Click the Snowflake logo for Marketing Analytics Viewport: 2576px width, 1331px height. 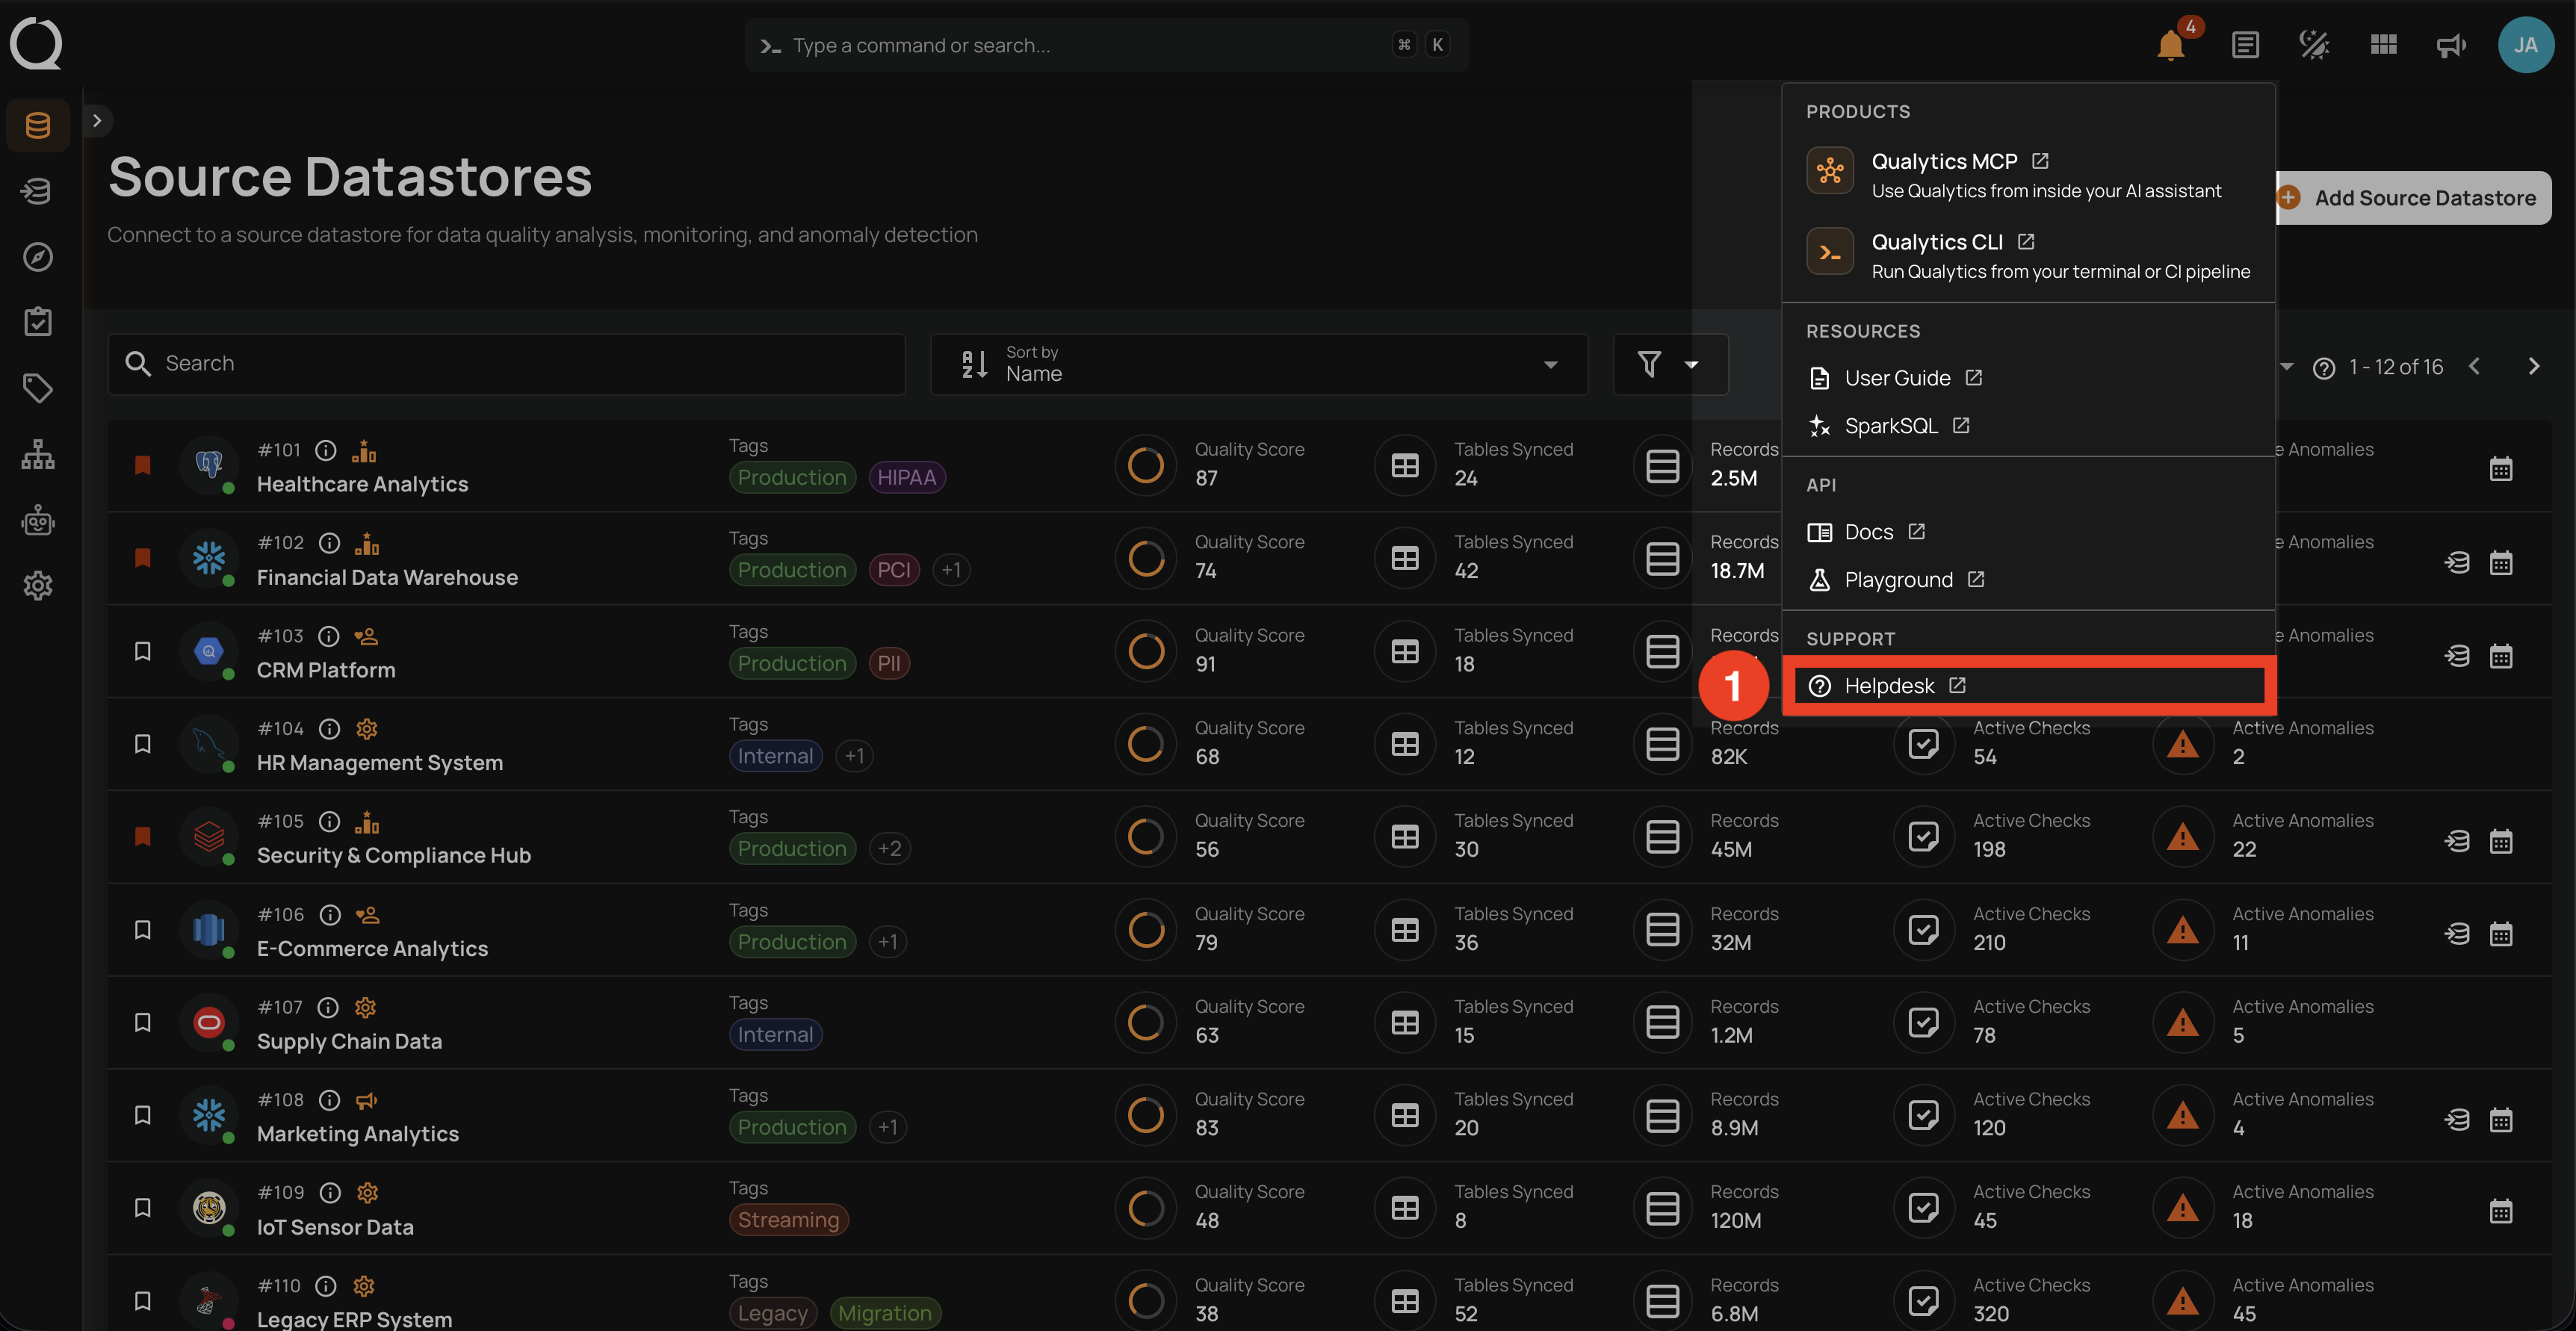[x=209, y=1115]
